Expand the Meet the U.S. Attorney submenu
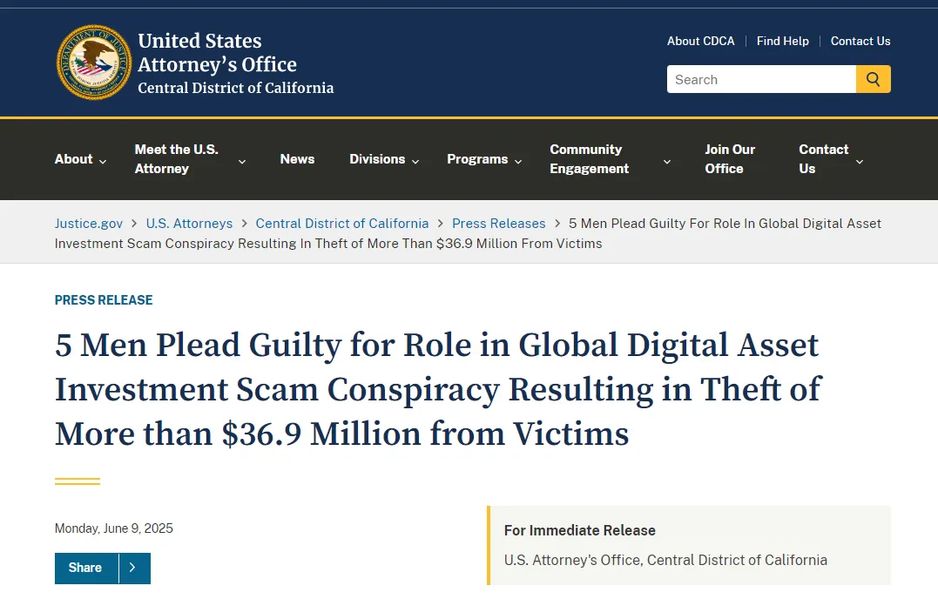Screen dimensions: 938x611 [x=242, y=161]
